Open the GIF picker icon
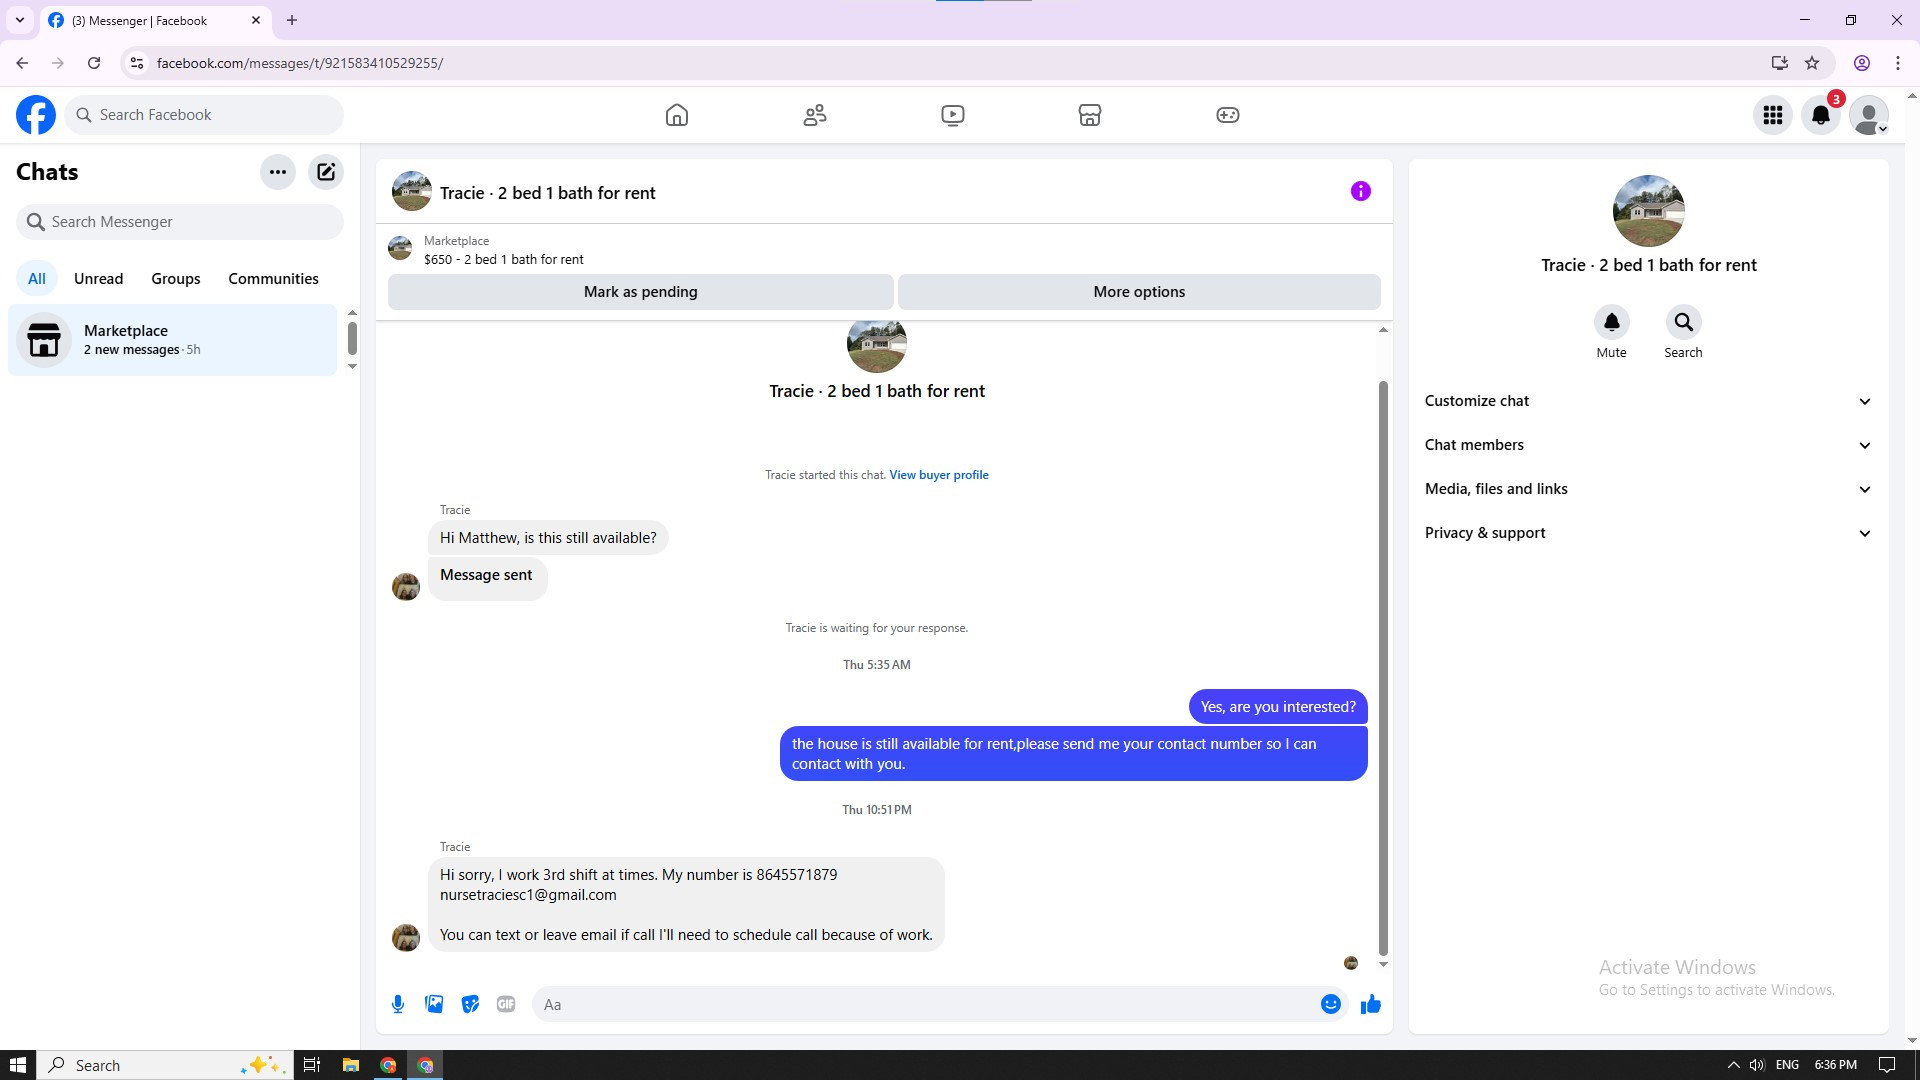Screen dimensions: 1920x1080 click(506, 1004)
